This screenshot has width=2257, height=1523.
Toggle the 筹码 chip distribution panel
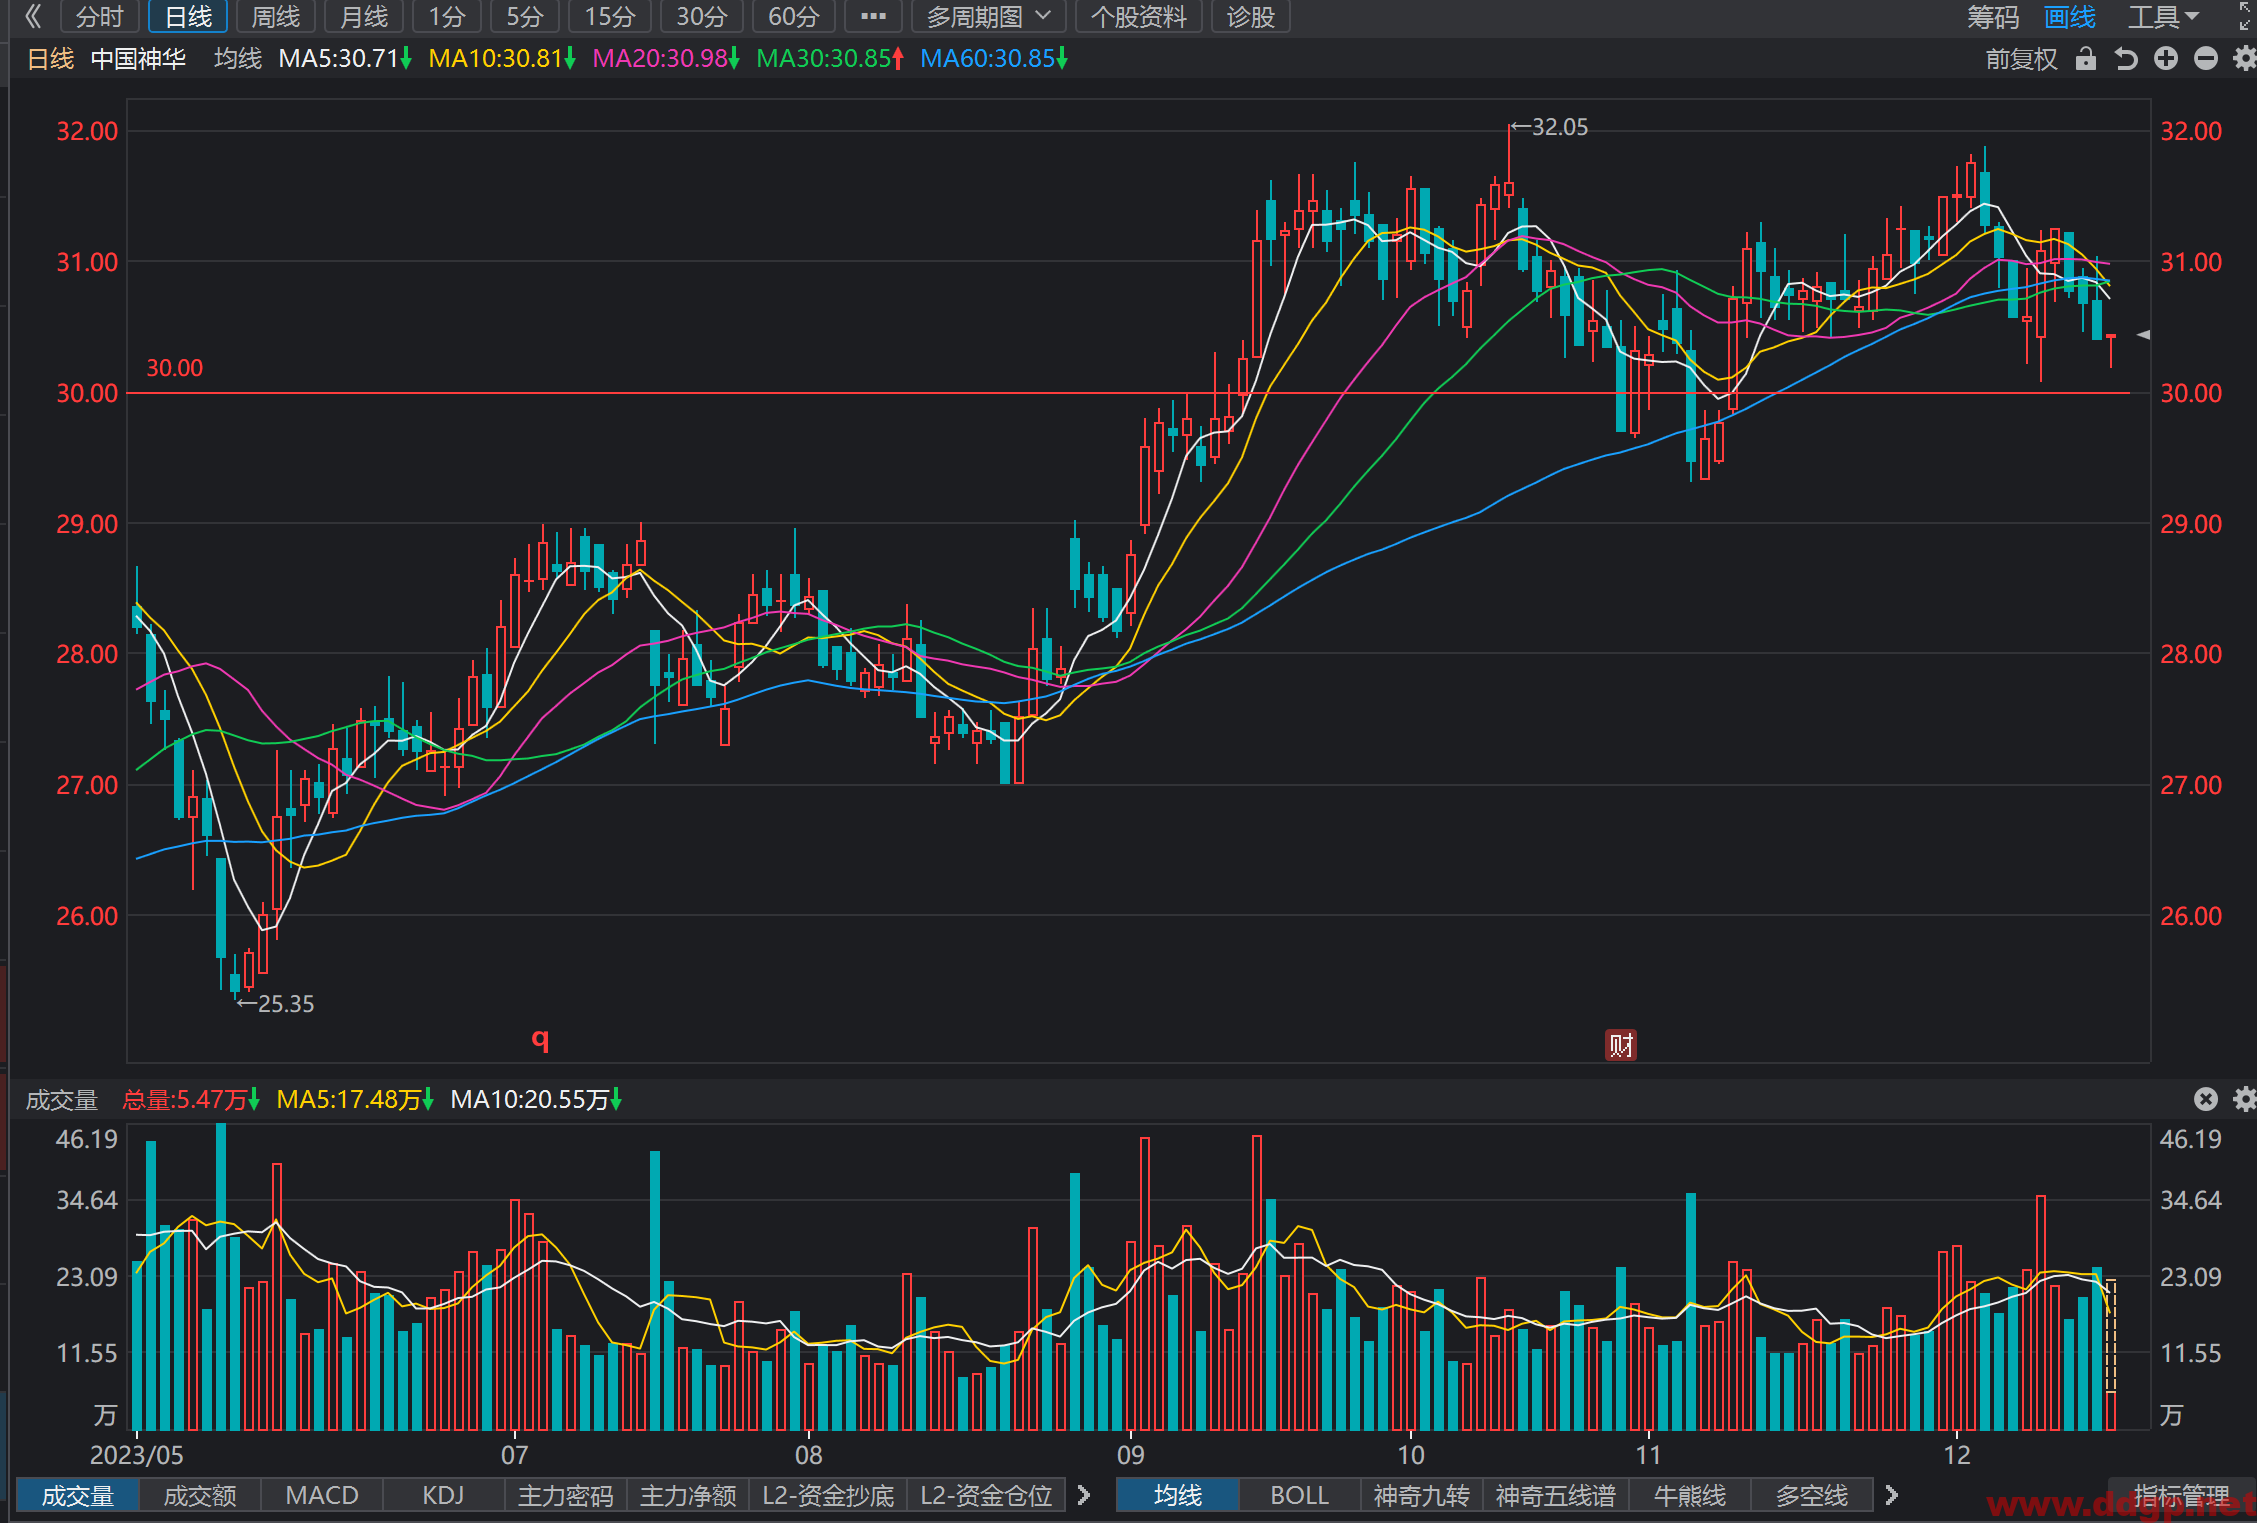coord(1993,17)
